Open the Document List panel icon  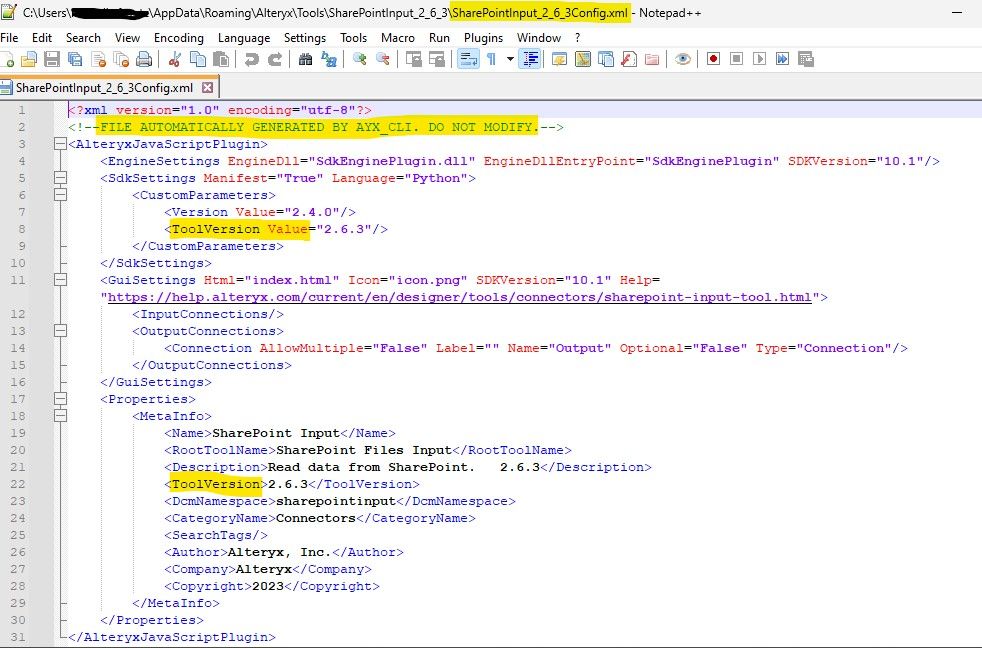[x=606, y=59]
